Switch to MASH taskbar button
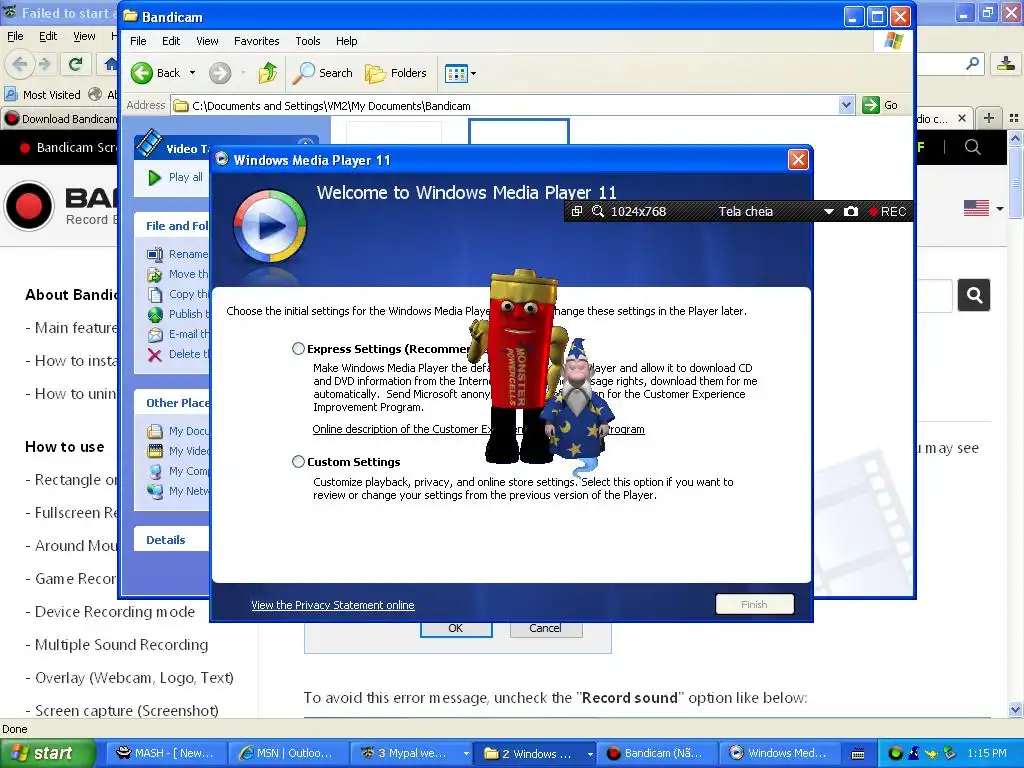Screen dimensions: 1024x768 166,754
